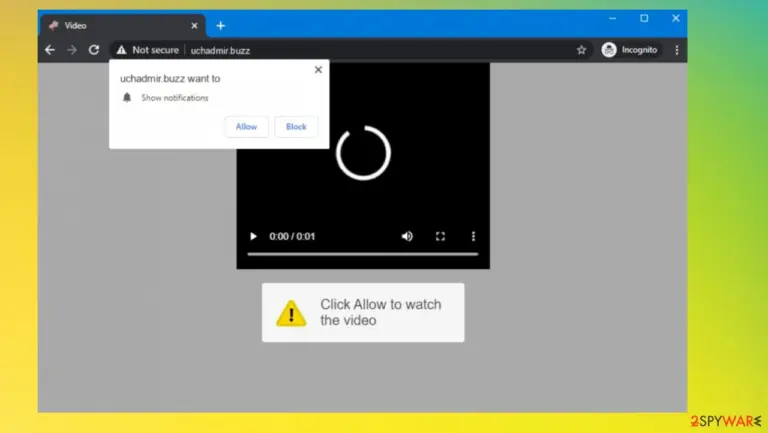This screenshot has width=768, height=433.
Task: Click the yellow warning triangle icon
Action: pos(291,313)
